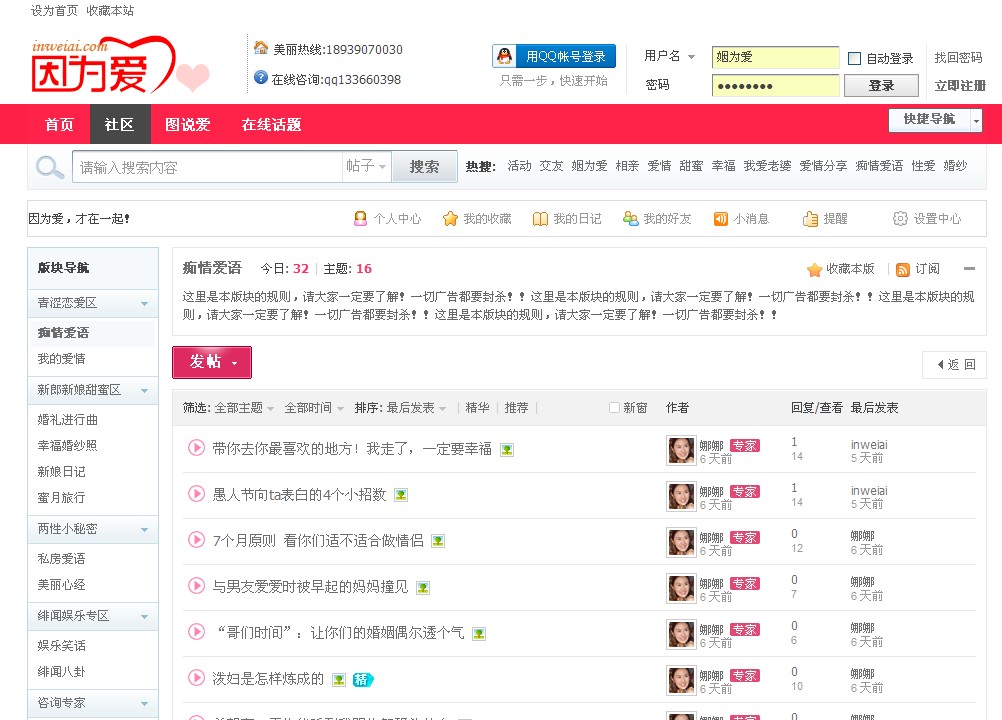Filter by 推荐 posts
The image size is (1002, 720).
point(516,408)
